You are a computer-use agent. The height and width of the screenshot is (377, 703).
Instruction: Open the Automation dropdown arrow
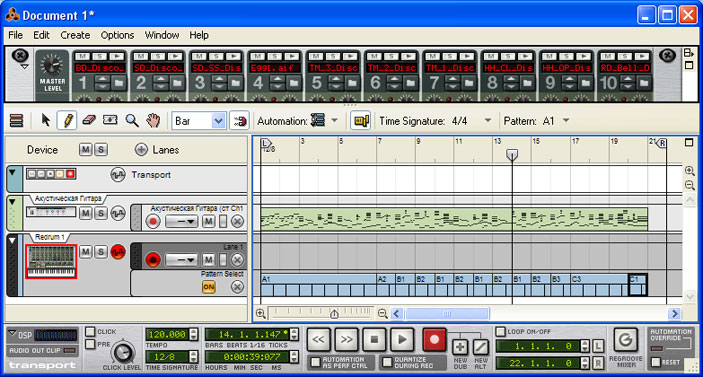[x=334, y=120]
